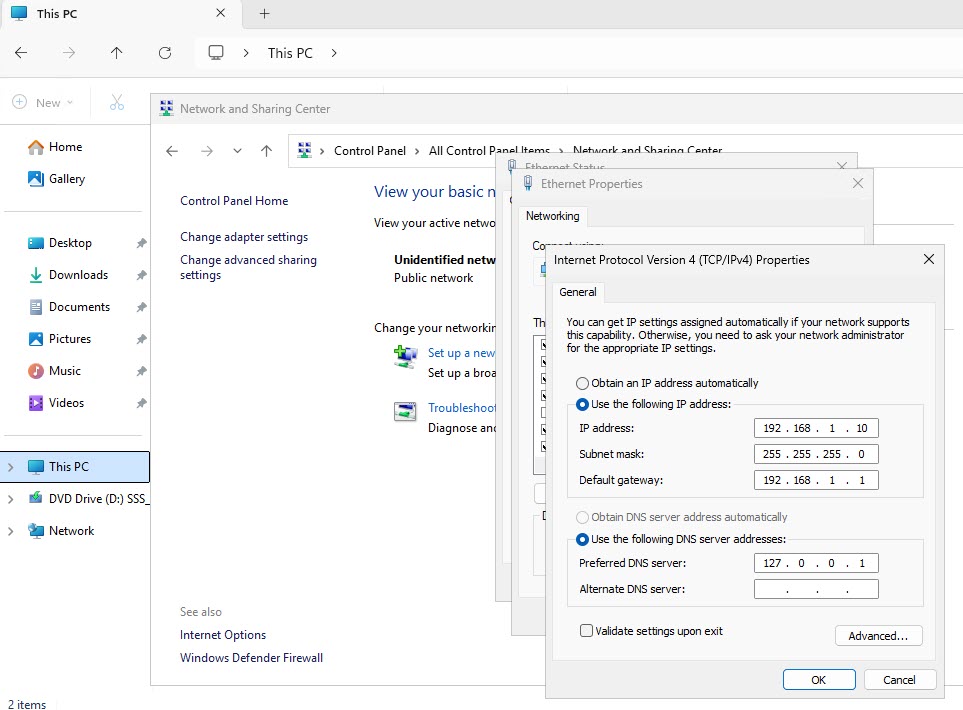Go up one level in File Explorer

(117, 53)
